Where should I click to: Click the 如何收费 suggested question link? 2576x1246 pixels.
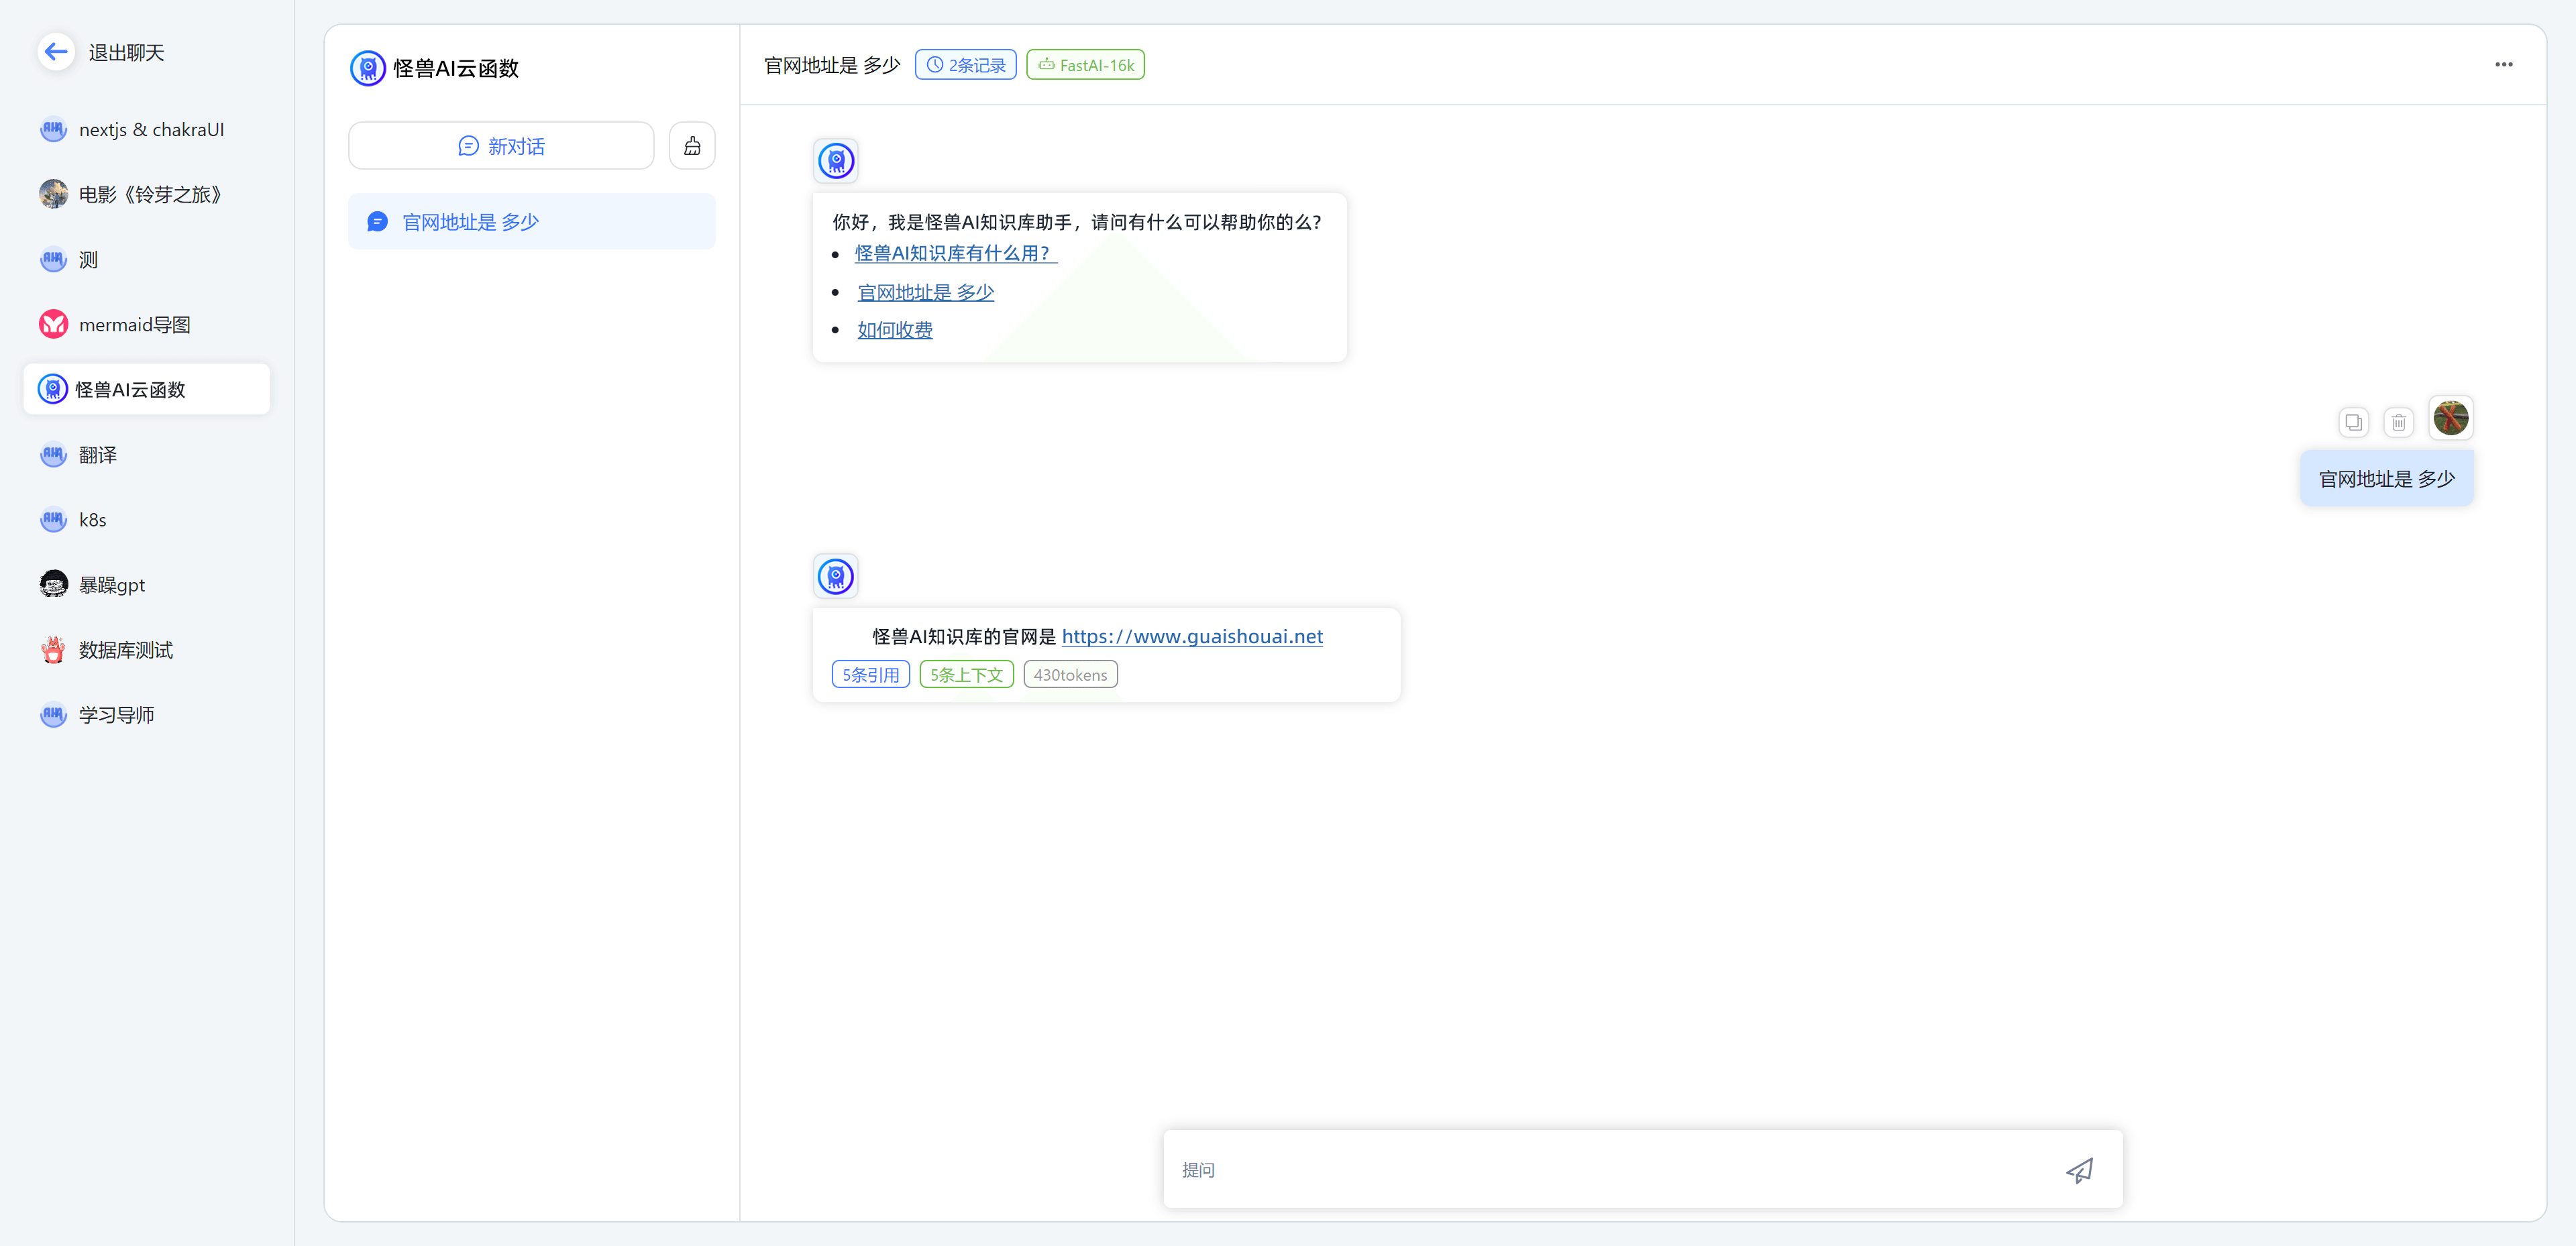pos(894,330)
